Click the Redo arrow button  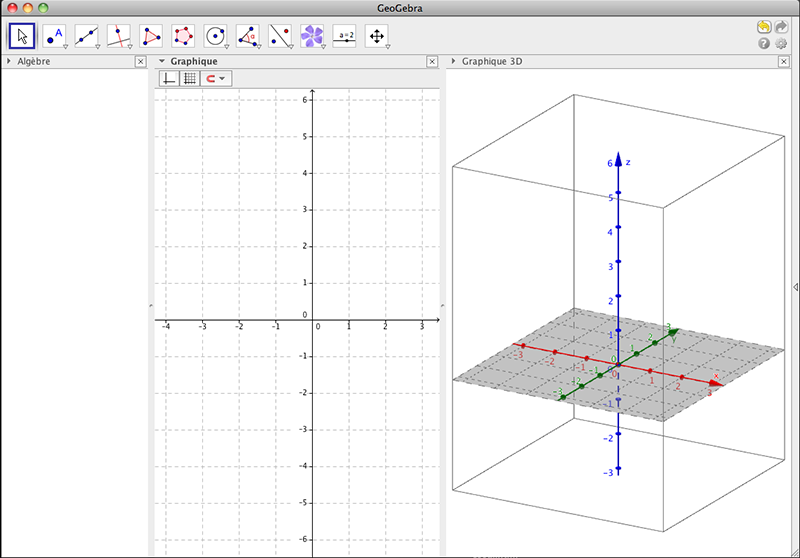coord(781,27)
